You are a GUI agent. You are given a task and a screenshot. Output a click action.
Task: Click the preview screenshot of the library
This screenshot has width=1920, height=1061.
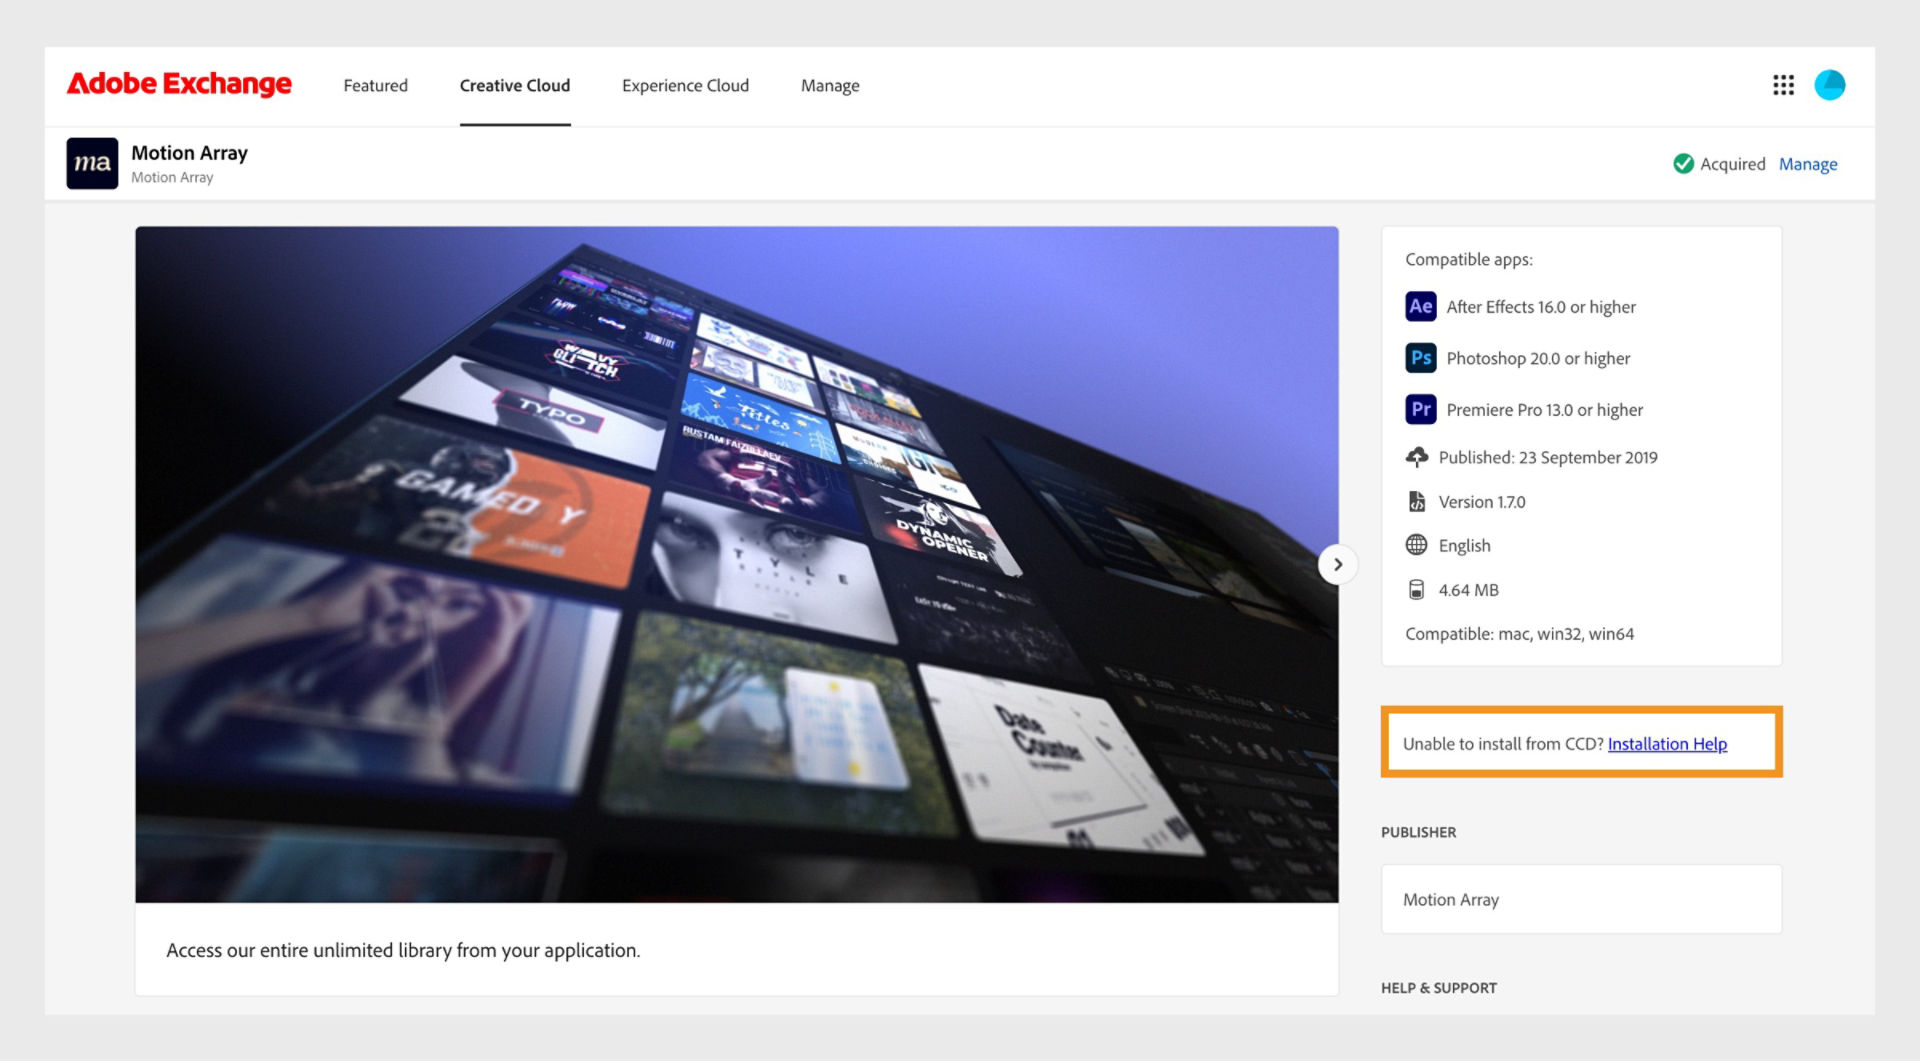tap(737, 560)
